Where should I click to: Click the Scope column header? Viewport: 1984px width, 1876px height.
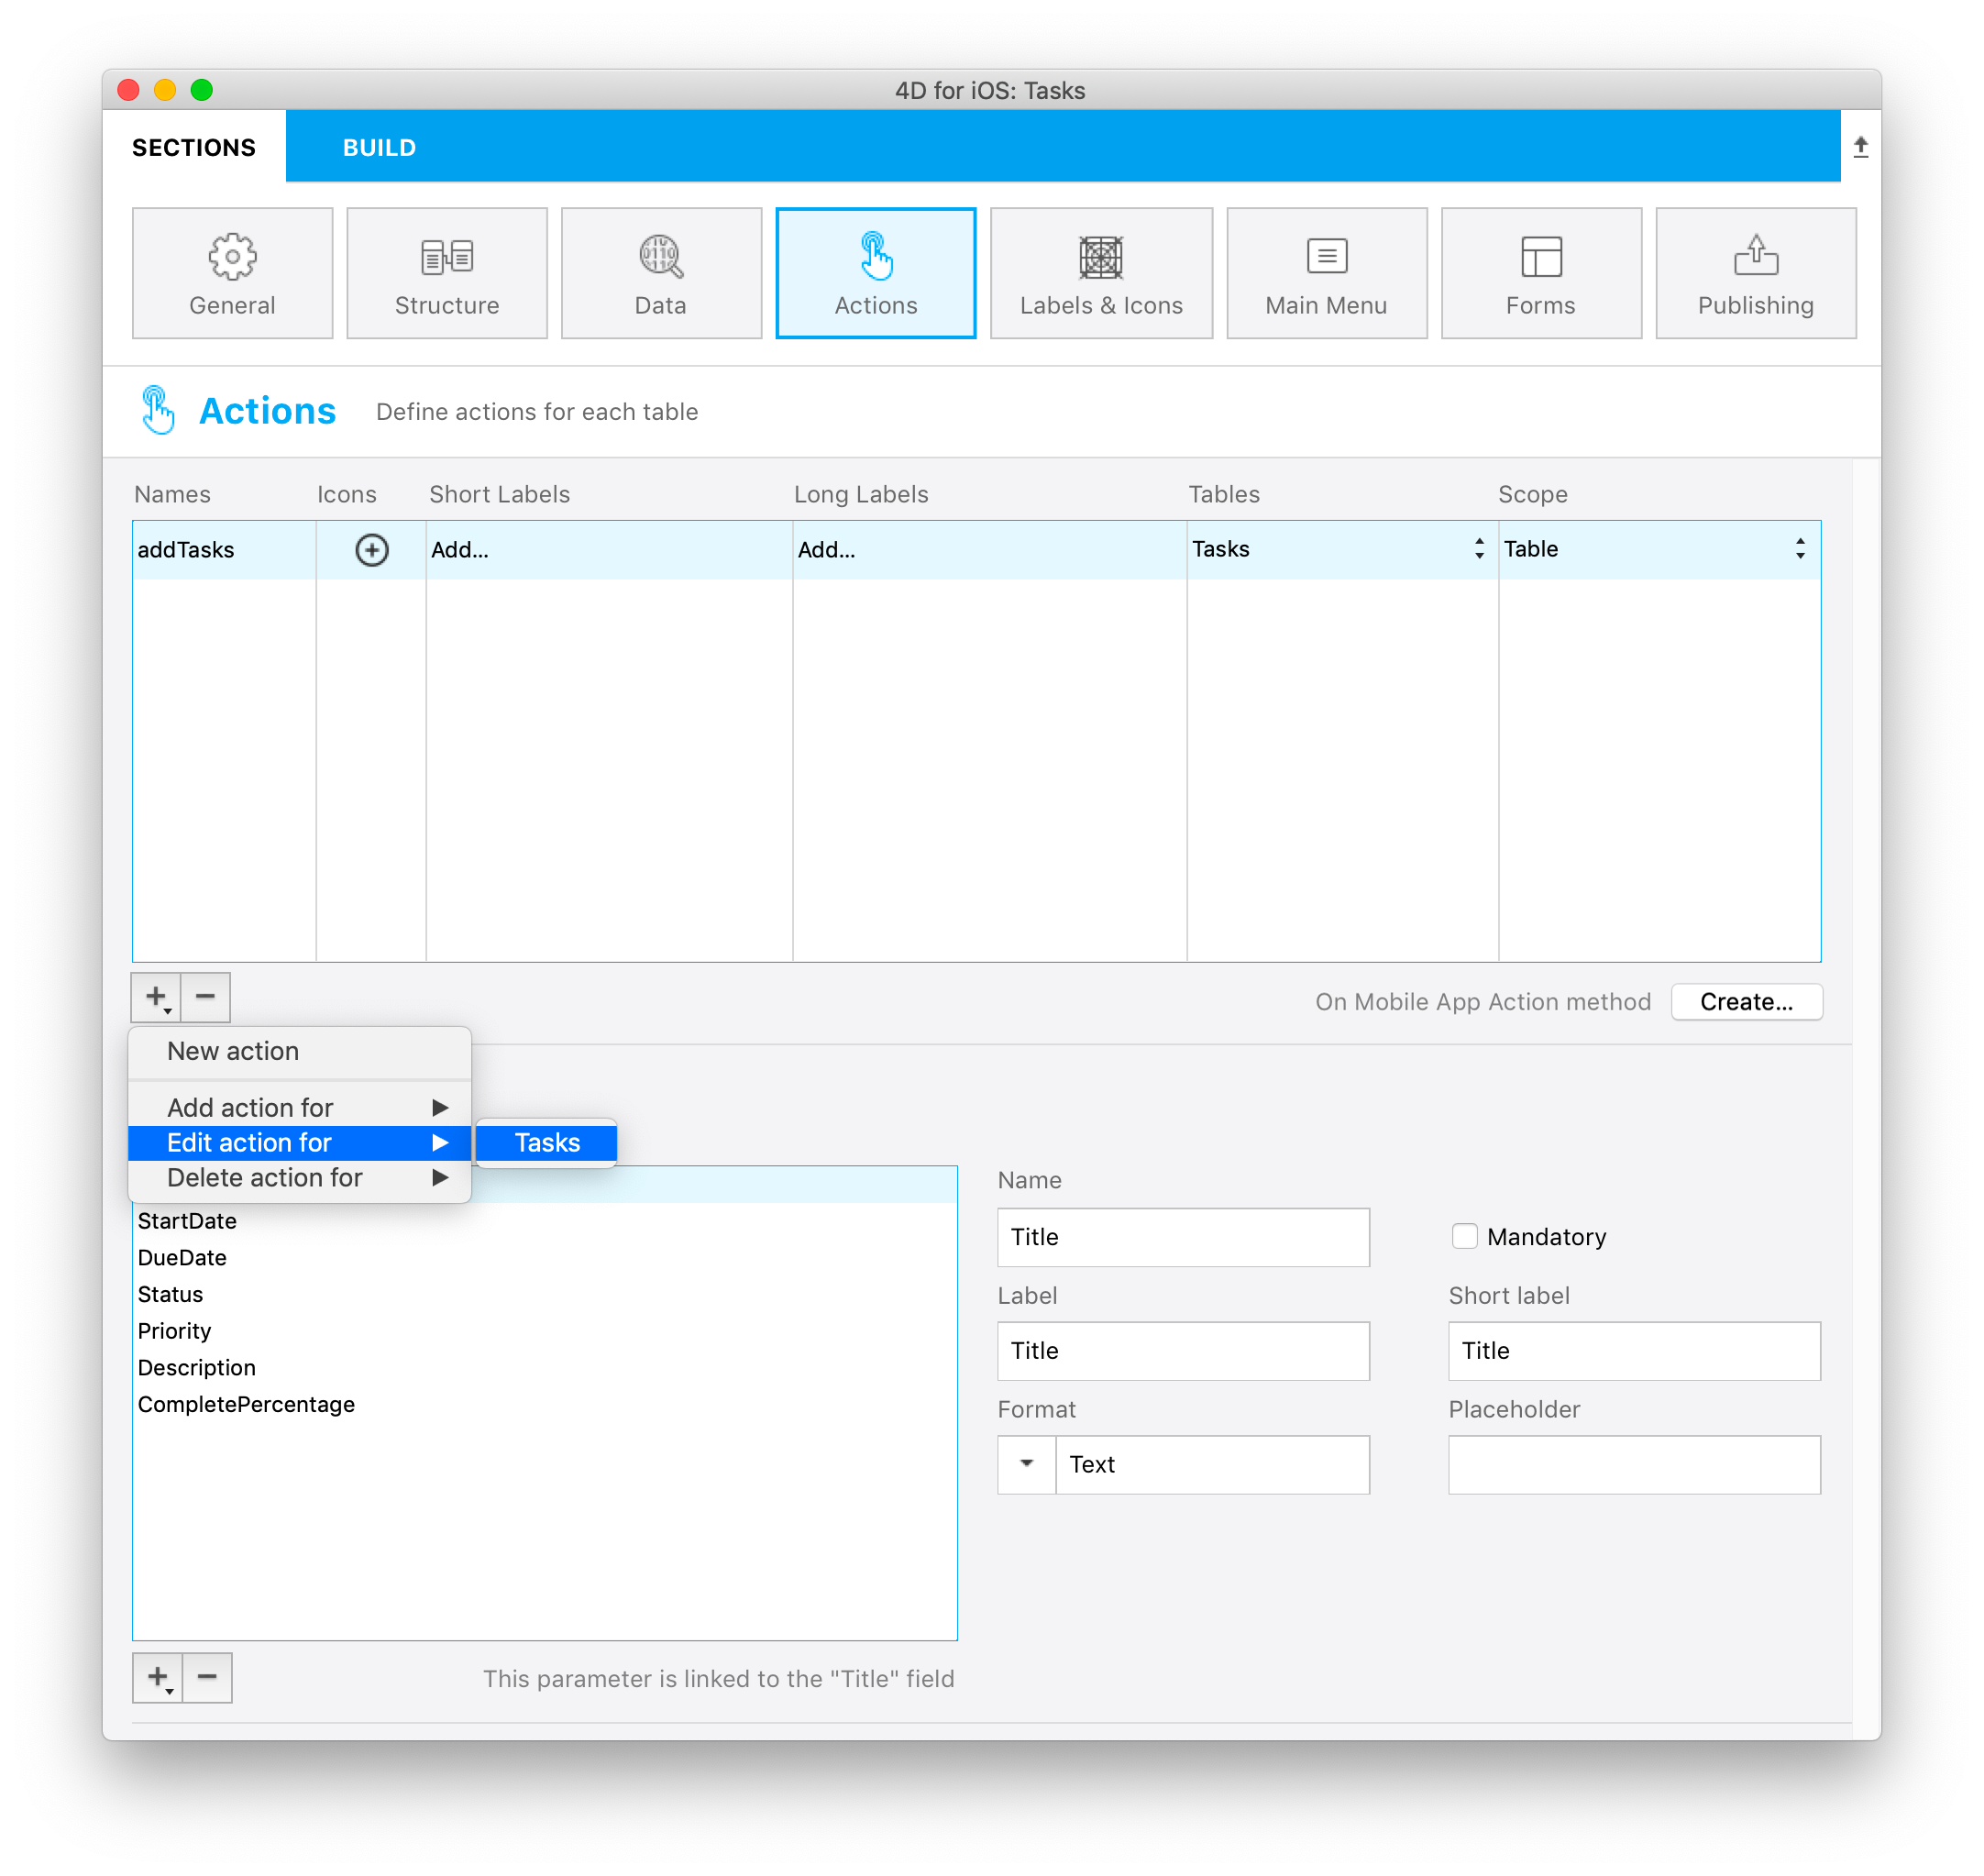click(1532, 494)
